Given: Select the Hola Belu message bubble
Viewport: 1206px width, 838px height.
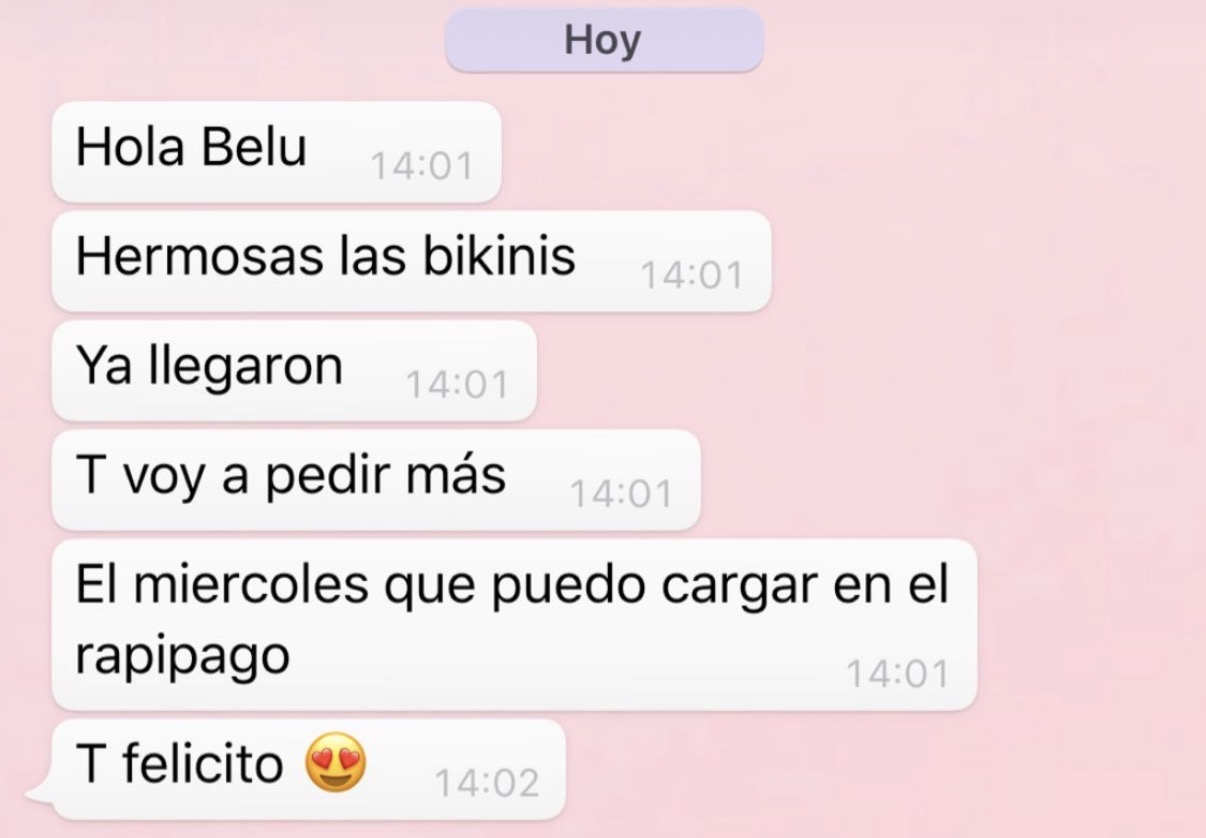Looking at the screenshot, I should [x=276, y=152].
